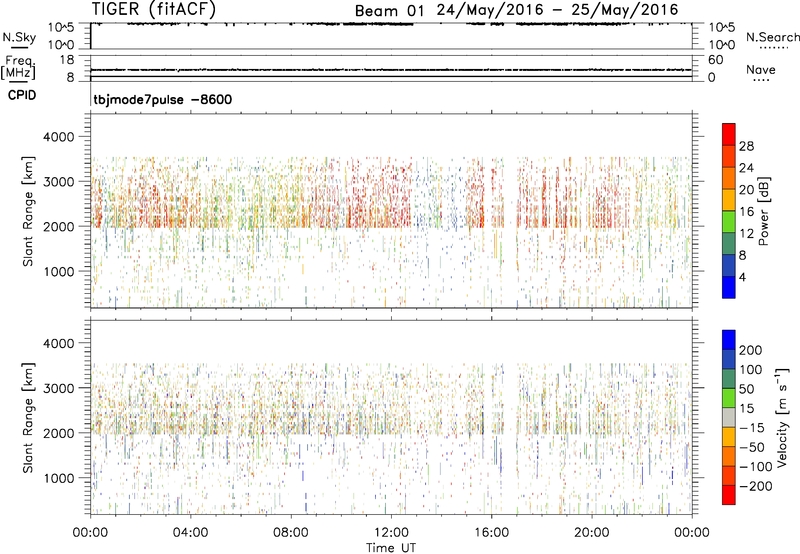
Task: Select the "N.Search" legend label
Action: point(773,37)
